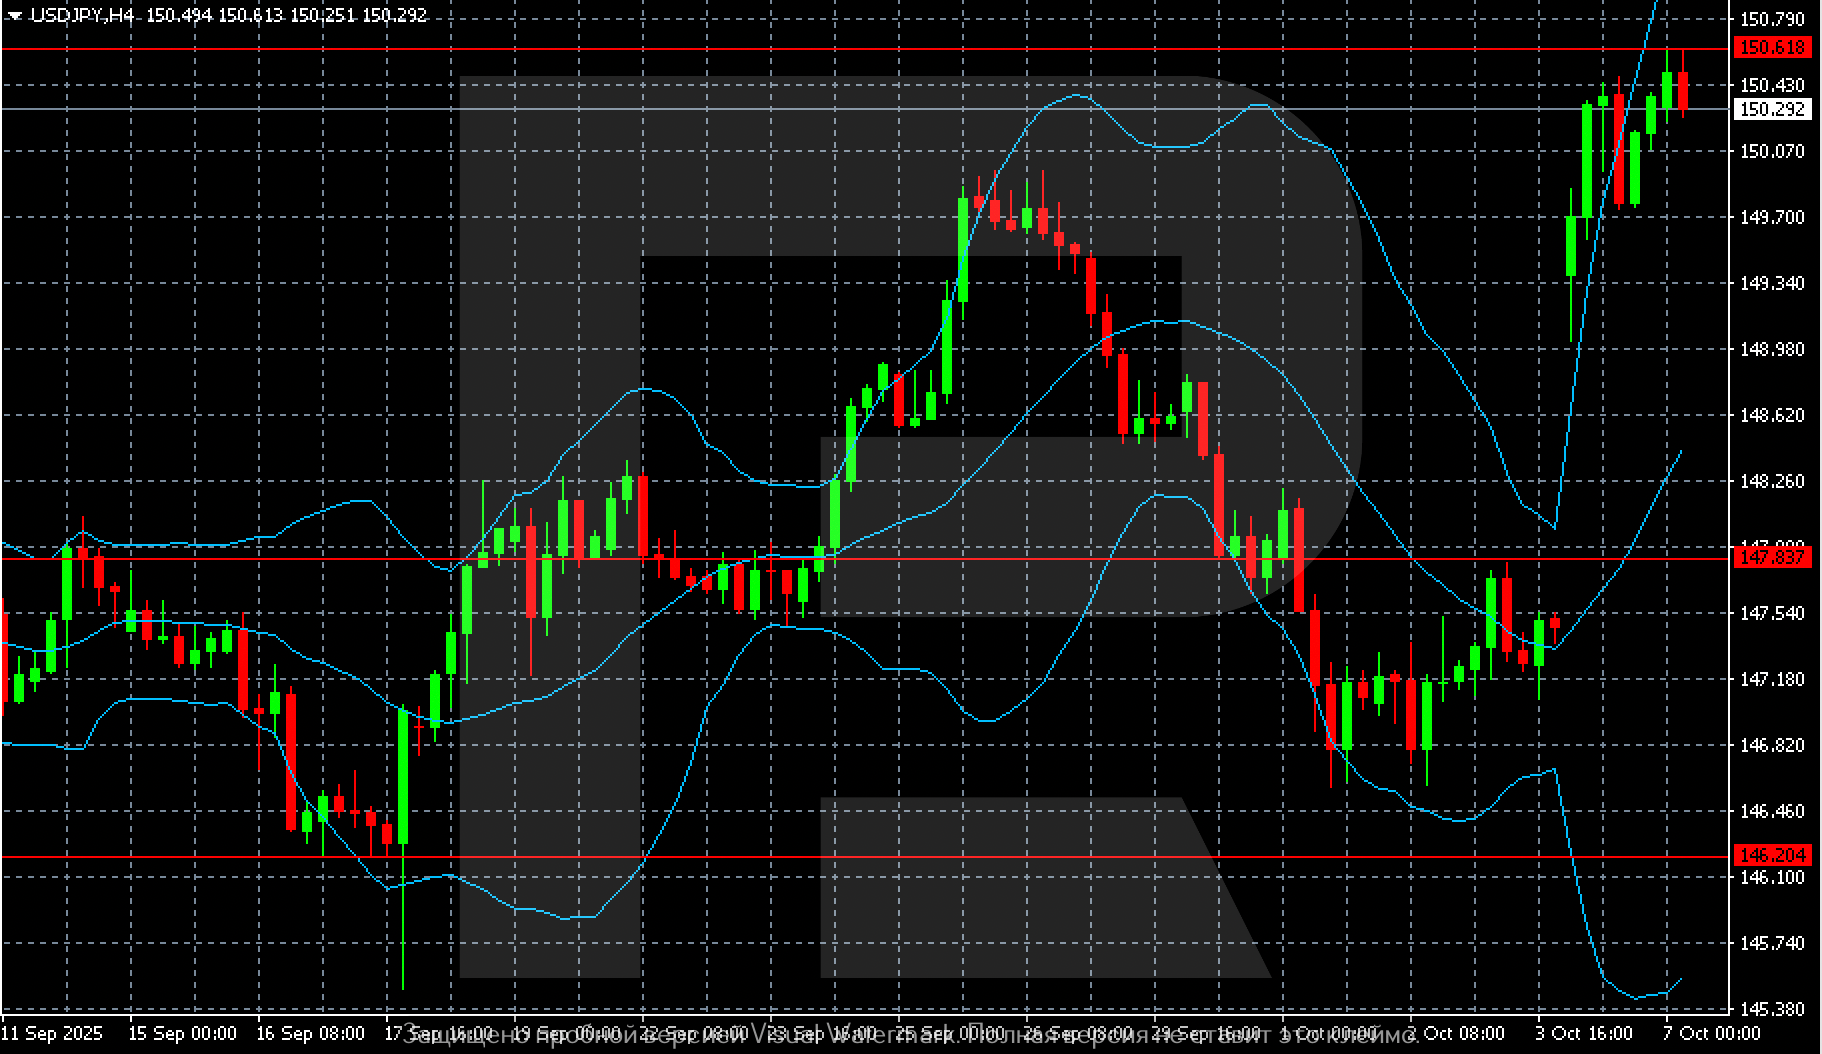Image resolution: width=1822 pixels, height=1054 pixels.
Task: Select the 11 Sep 2025 date label
Action: pos(52,1033)
